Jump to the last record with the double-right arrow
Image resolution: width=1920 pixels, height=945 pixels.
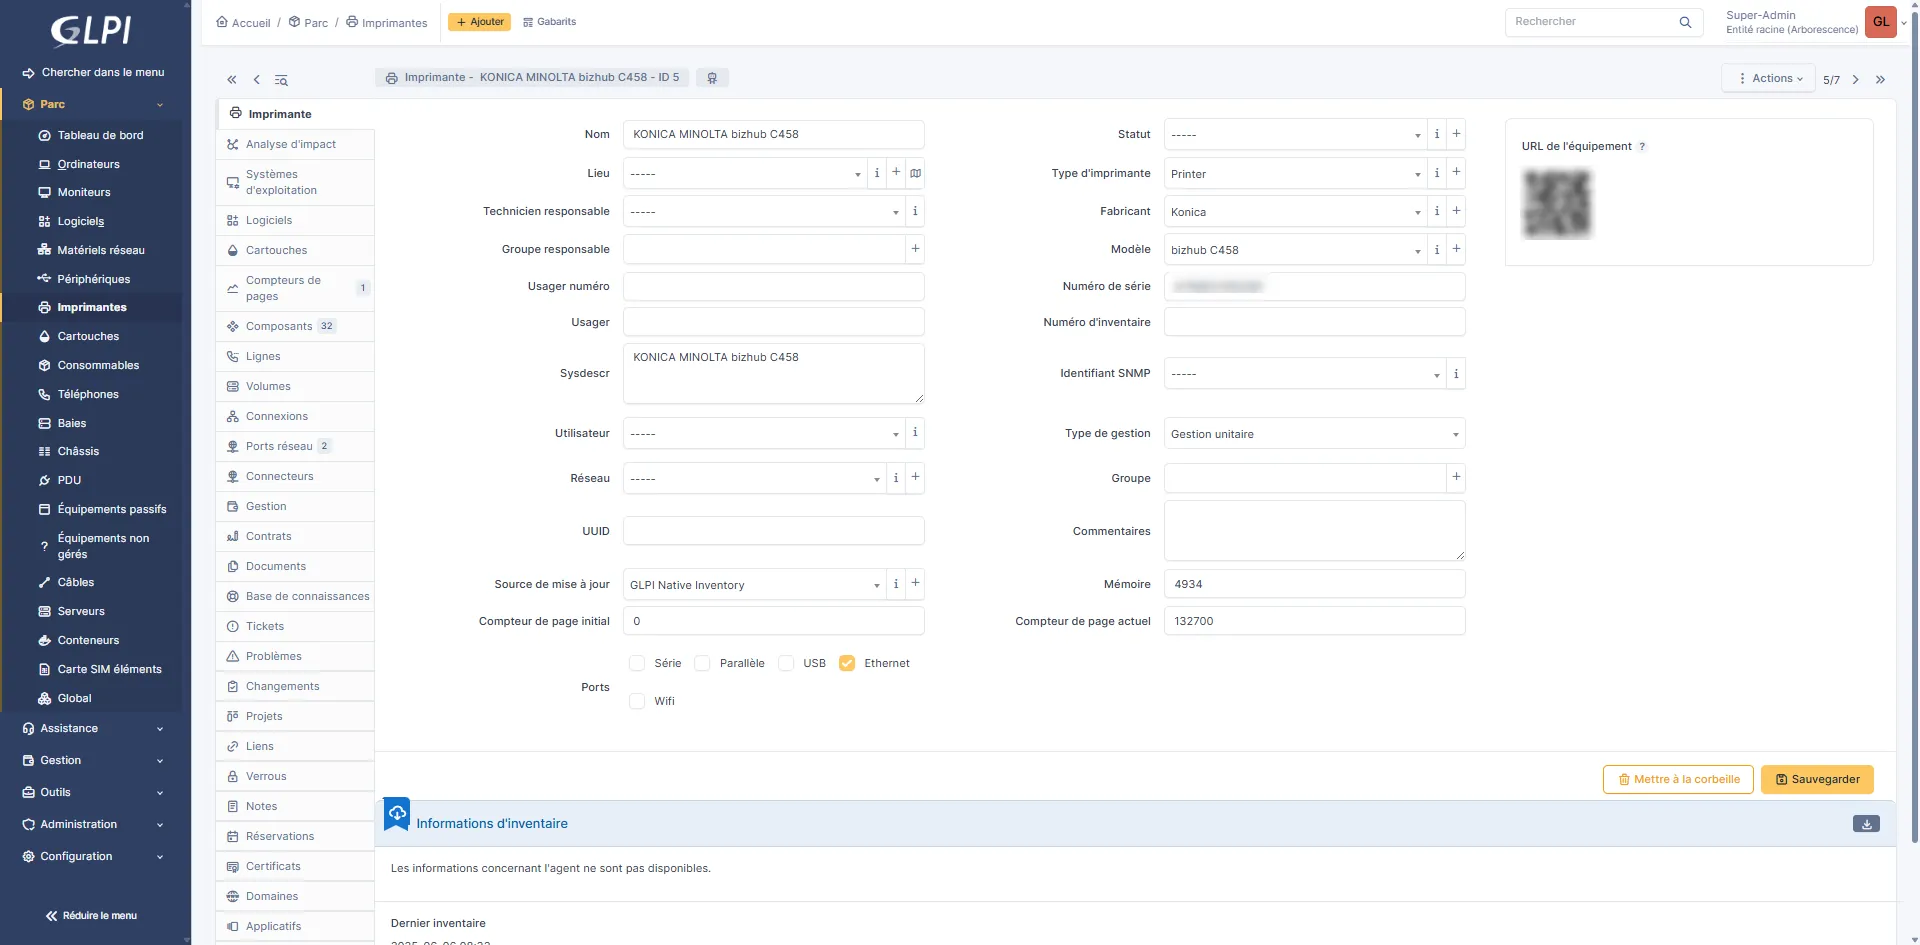tap(1880, 80)
